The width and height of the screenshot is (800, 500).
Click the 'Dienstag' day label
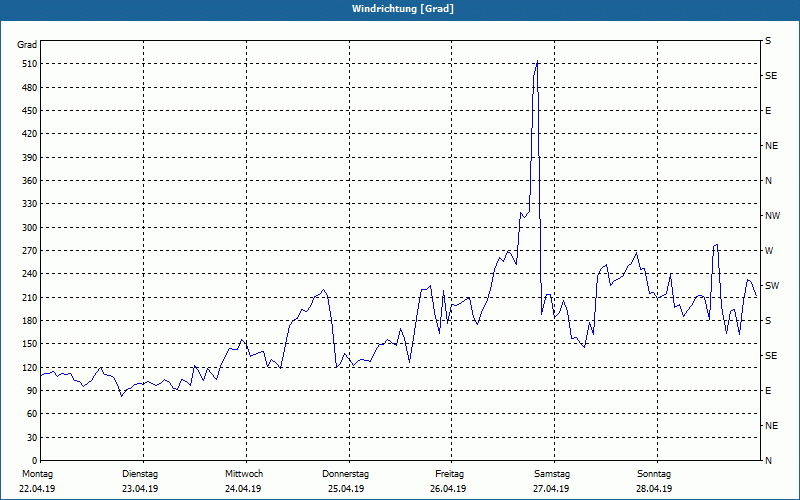140,474
